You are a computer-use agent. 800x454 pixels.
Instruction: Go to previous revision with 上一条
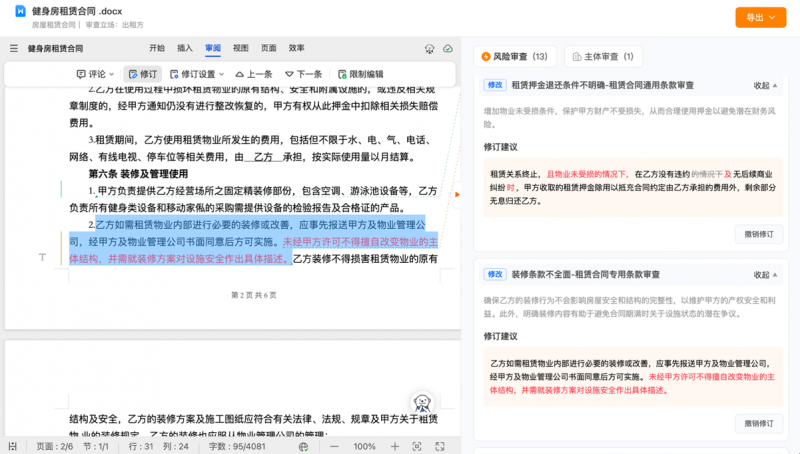(254, 74)
